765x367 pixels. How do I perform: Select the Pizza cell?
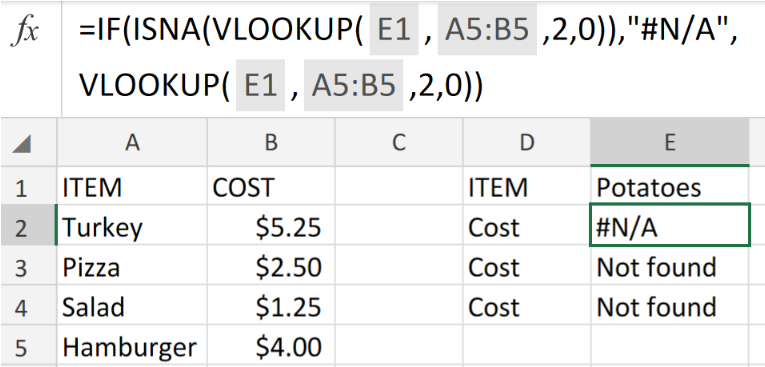pos(132,266)
